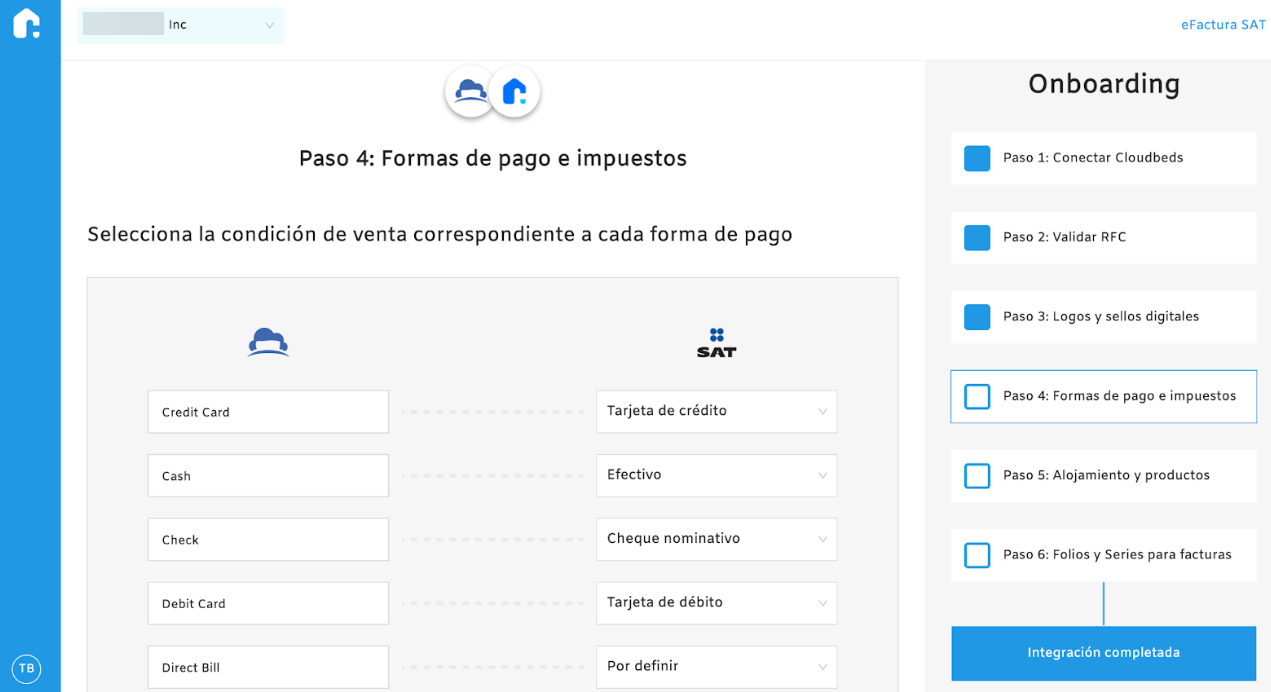Image resolution: width=1271 pixels, height=692 pixels.
Task: Click the Cloudbeds round icon at top
Action: pyautogui.click(x=470, y=92)
